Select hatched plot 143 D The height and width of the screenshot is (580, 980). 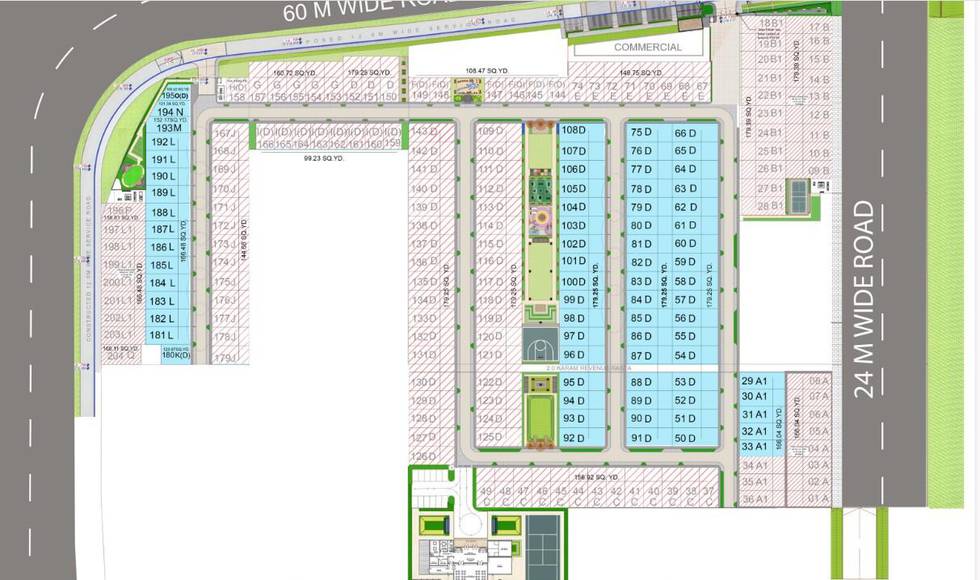431,131
